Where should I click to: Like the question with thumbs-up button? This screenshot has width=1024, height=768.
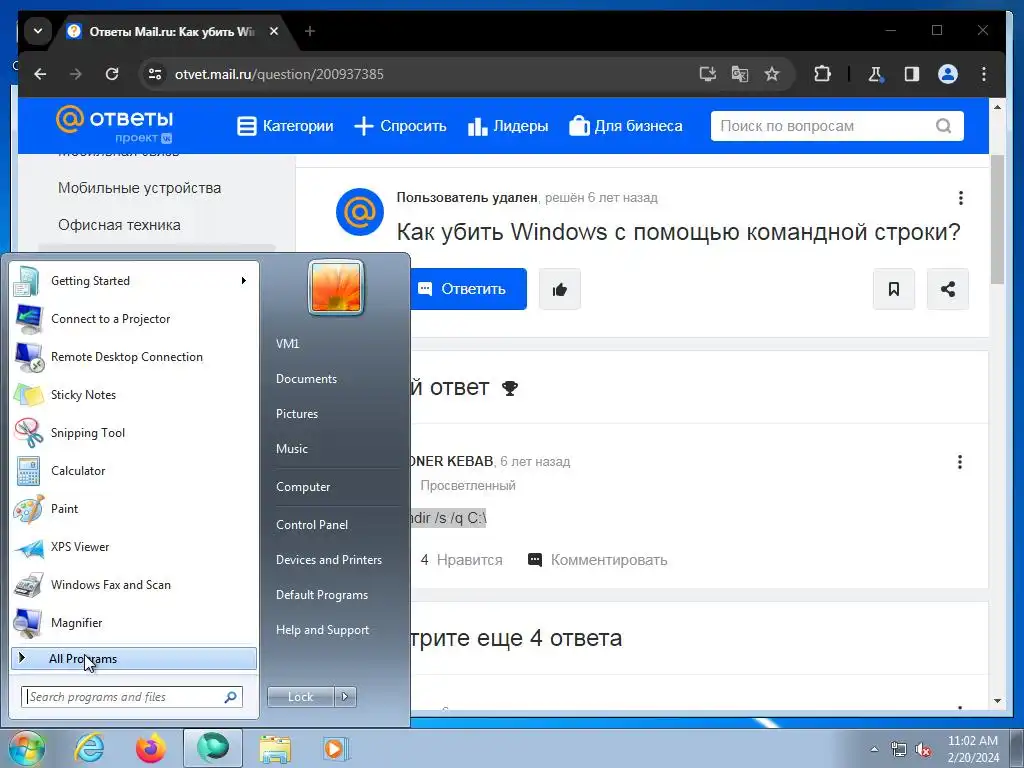[560, 289]
